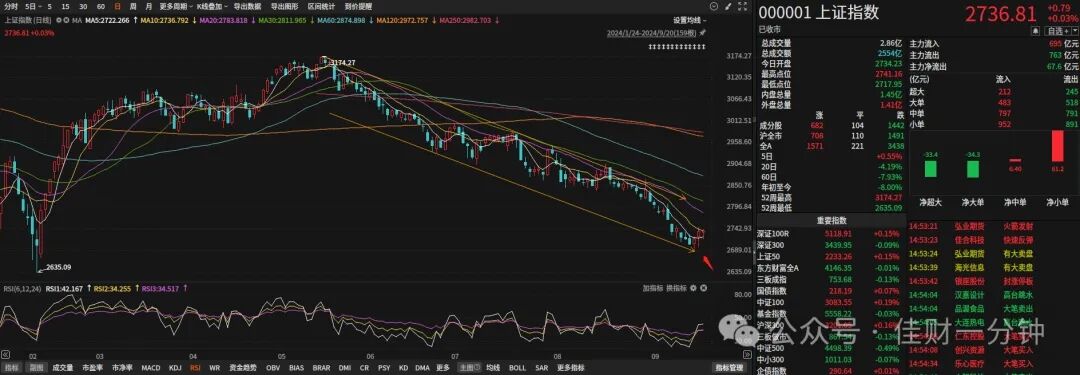Open RSI indicator settings gear icon
The width and height of the screenshot is (1080, 375).
click(693, 287)
